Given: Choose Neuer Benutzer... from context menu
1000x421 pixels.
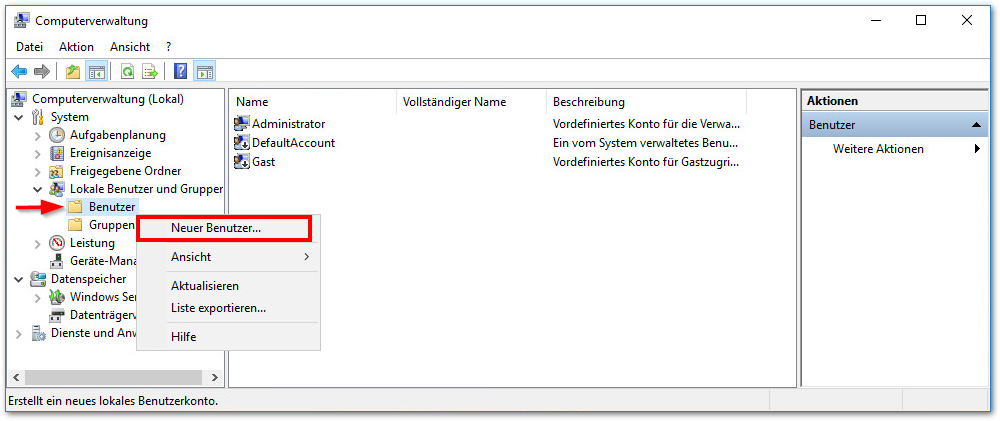Looking at the screenshot, I should (216, 228).
